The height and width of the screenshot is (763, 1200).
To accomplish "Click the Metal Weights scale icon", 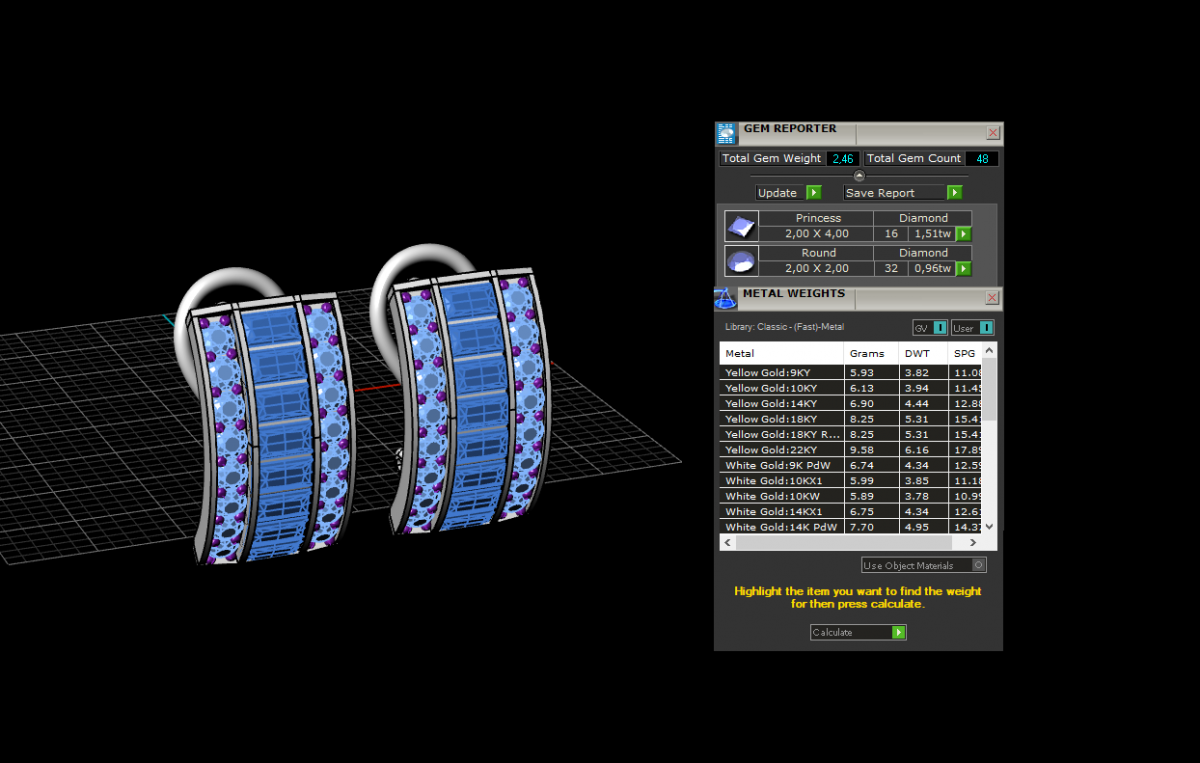I will (x=725, y=298).
